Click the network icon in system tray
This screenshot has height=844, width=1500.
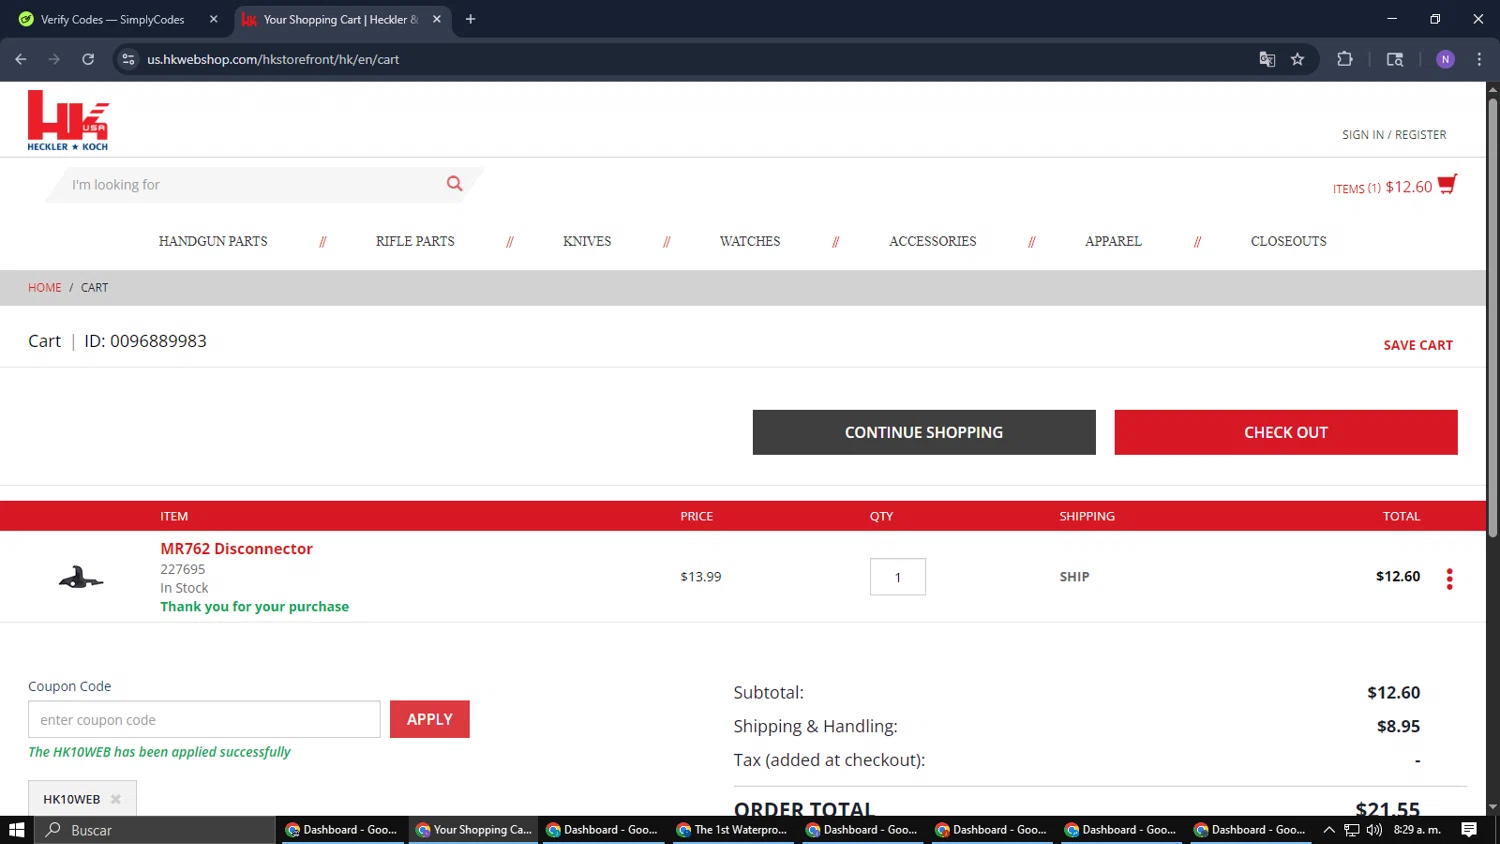click(1351, 830)
